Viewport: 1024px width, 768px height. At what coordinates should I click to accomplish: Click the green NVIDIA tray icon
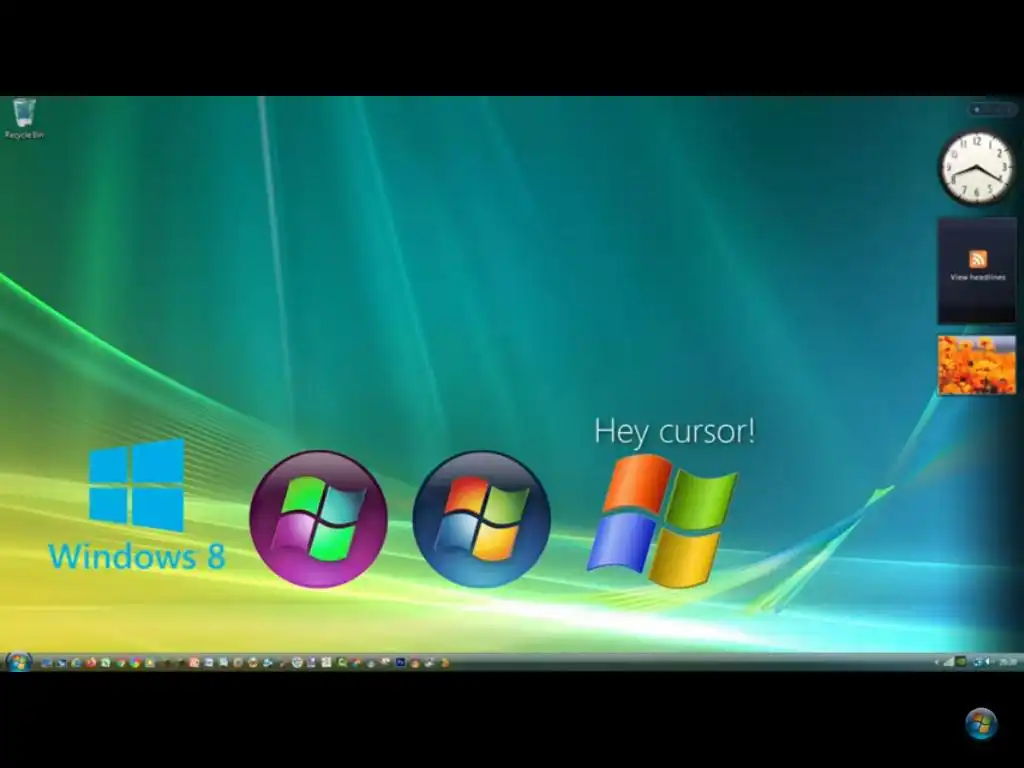pyautogui.click(x=961, y=662)
